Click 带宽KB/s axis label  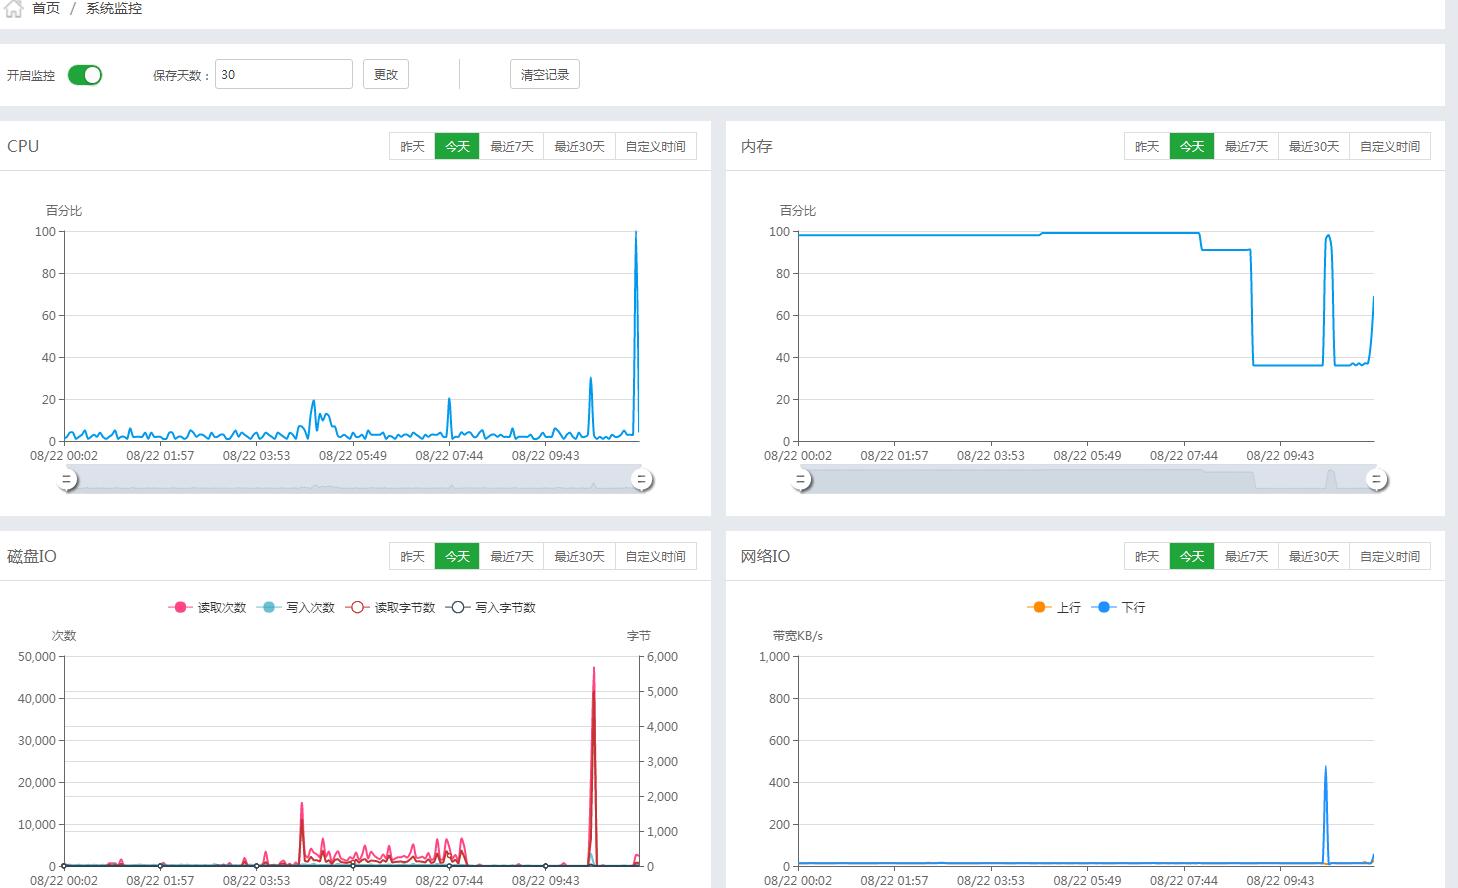pyautogui.click(x=798, y=636)
